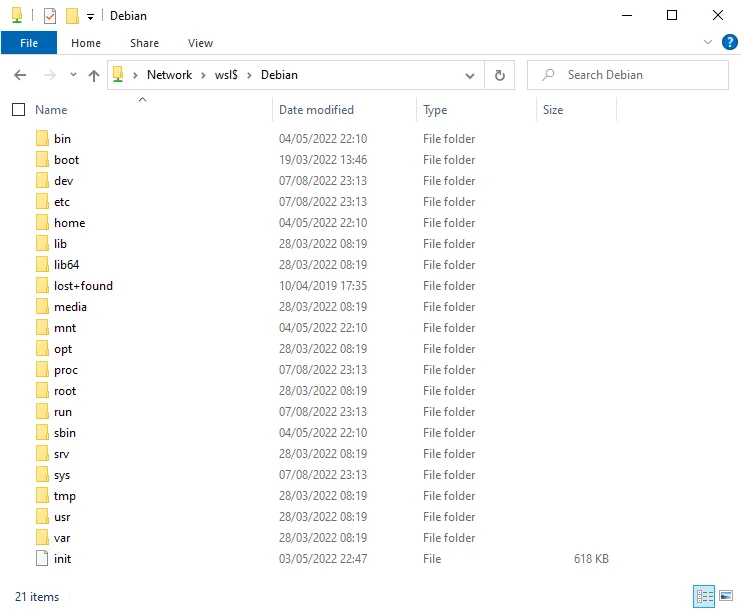Open the File menu tab

click(x=29, y=43)
